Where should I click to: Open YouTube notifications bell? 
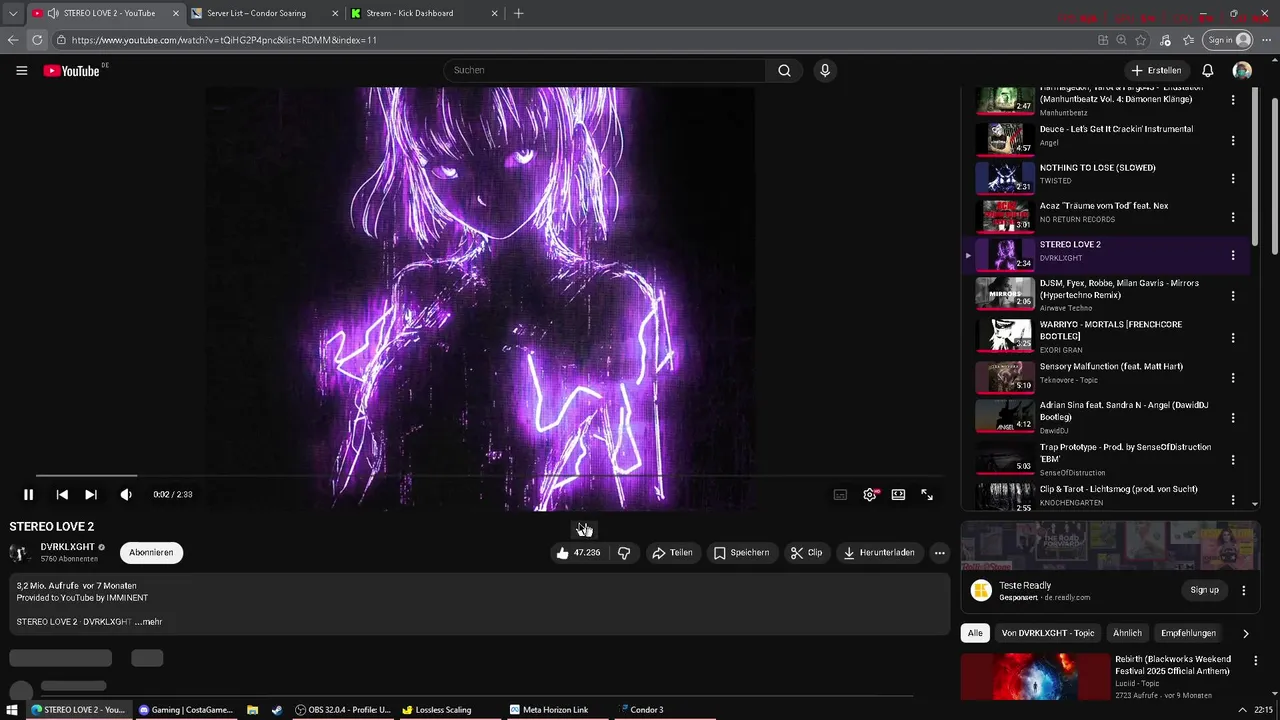(1208, 70)
